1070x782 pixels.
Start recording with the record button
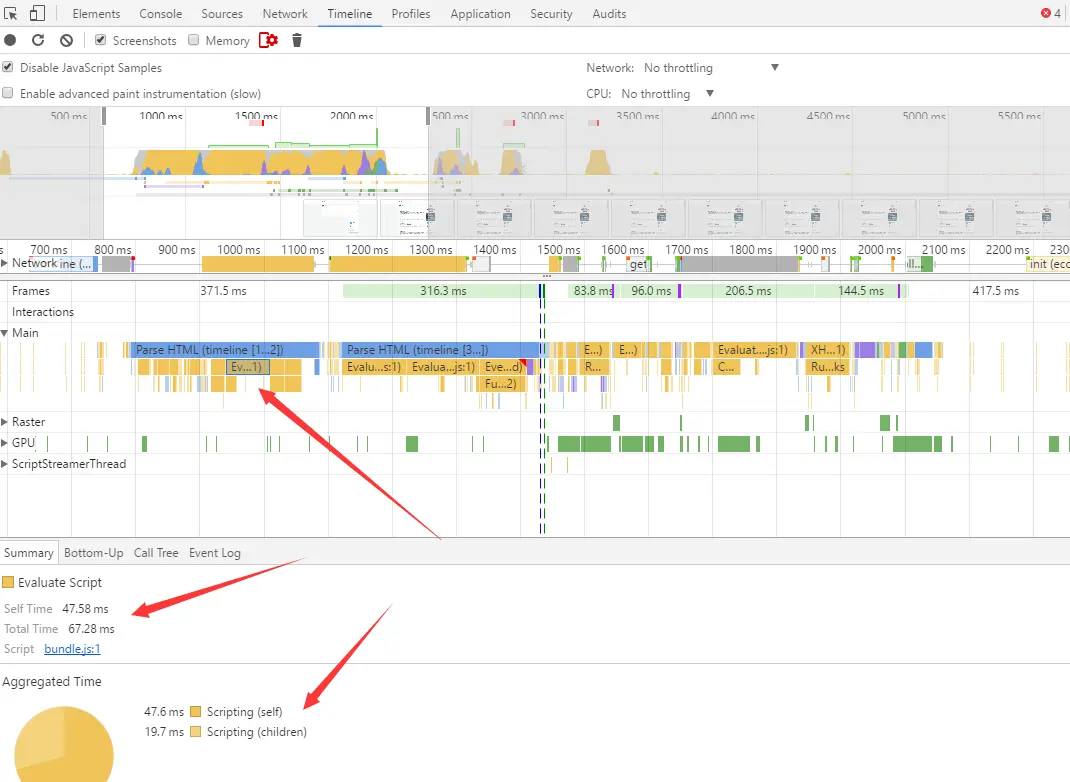point(10,40)
